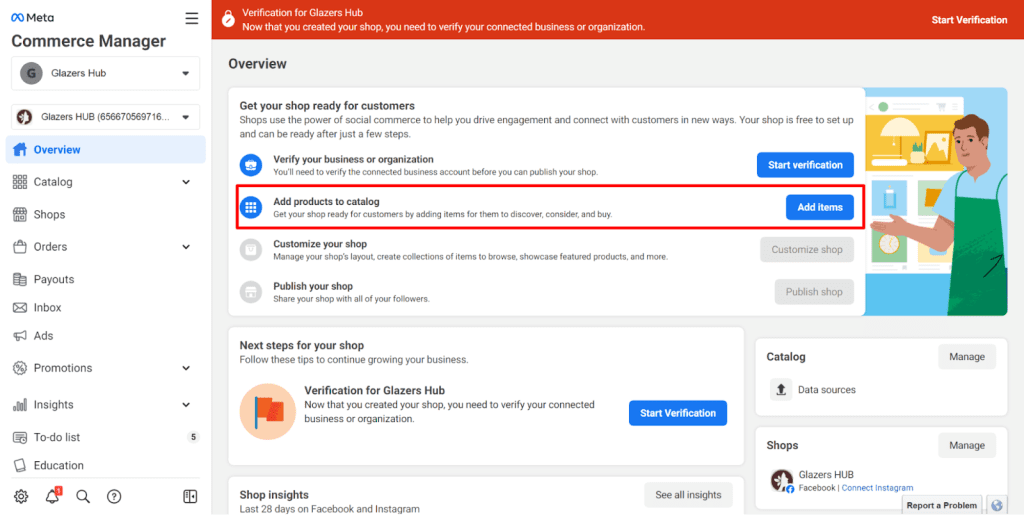The image size is (1024, 515).
Task: Open the hamburger menu icon
Action: [x=191, y=18]
